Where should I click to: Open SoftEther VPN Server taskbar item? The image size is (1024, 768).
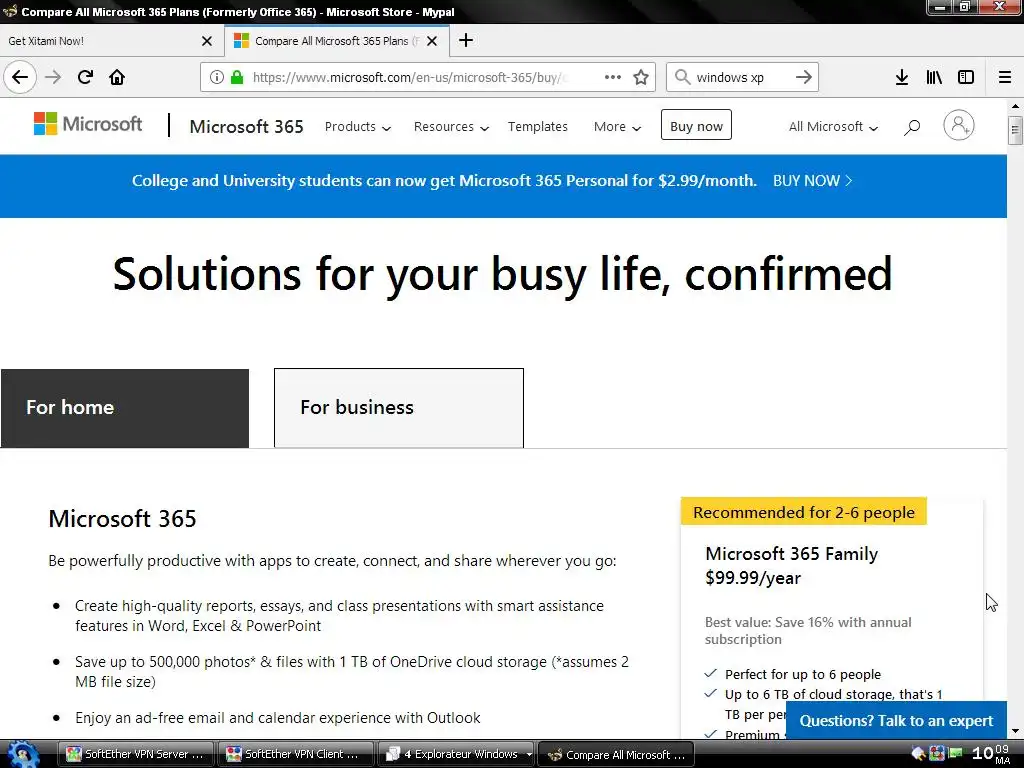point(136,754)
